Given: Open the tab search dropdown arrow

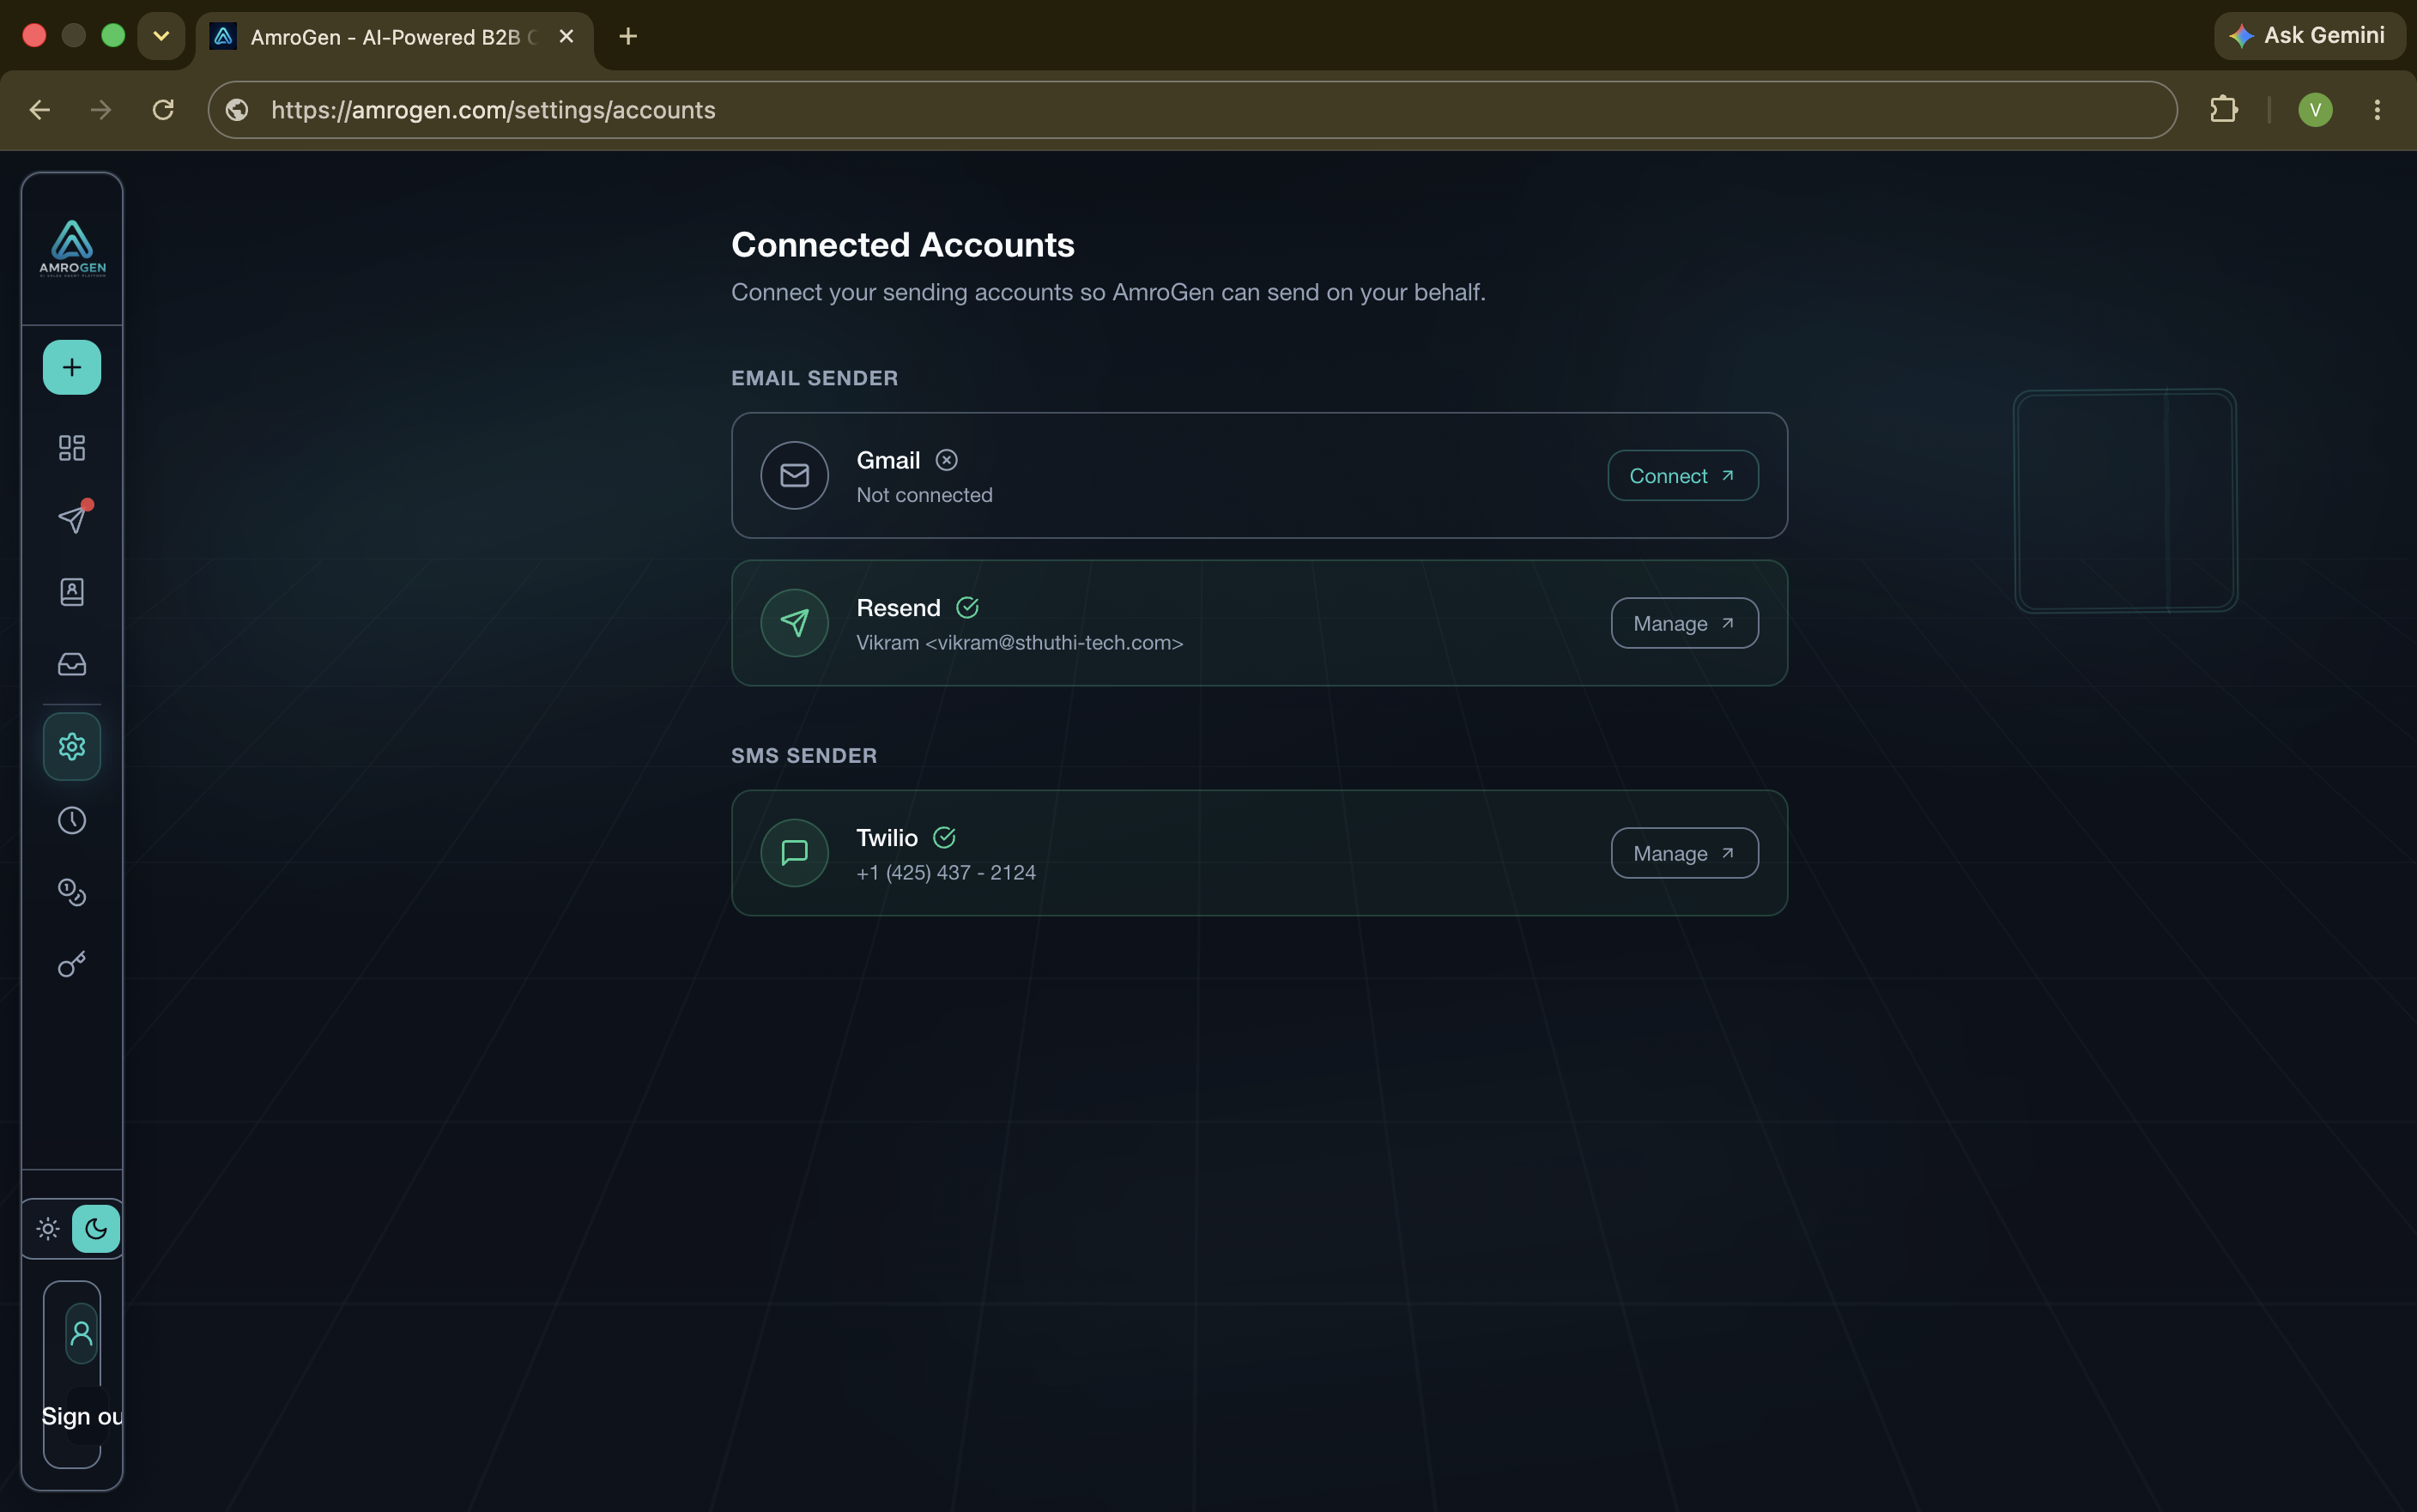Looking at the screenshot, I should [x=161, y=36].
